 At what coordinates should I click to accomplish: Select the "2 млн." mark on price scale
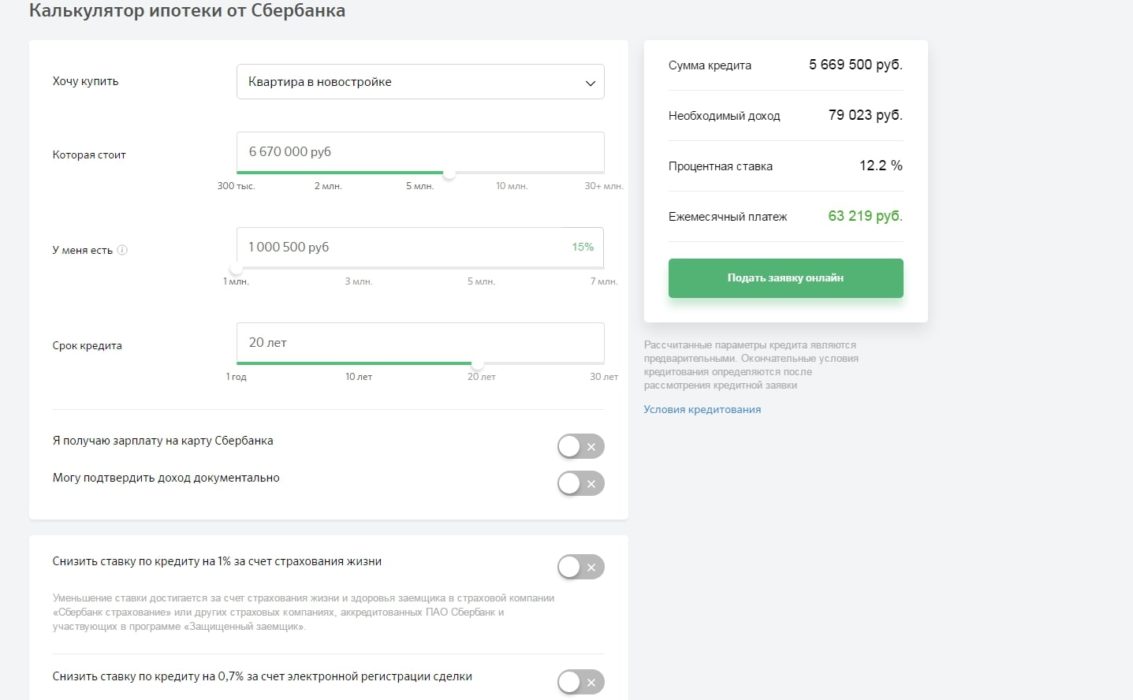(328, 186)
